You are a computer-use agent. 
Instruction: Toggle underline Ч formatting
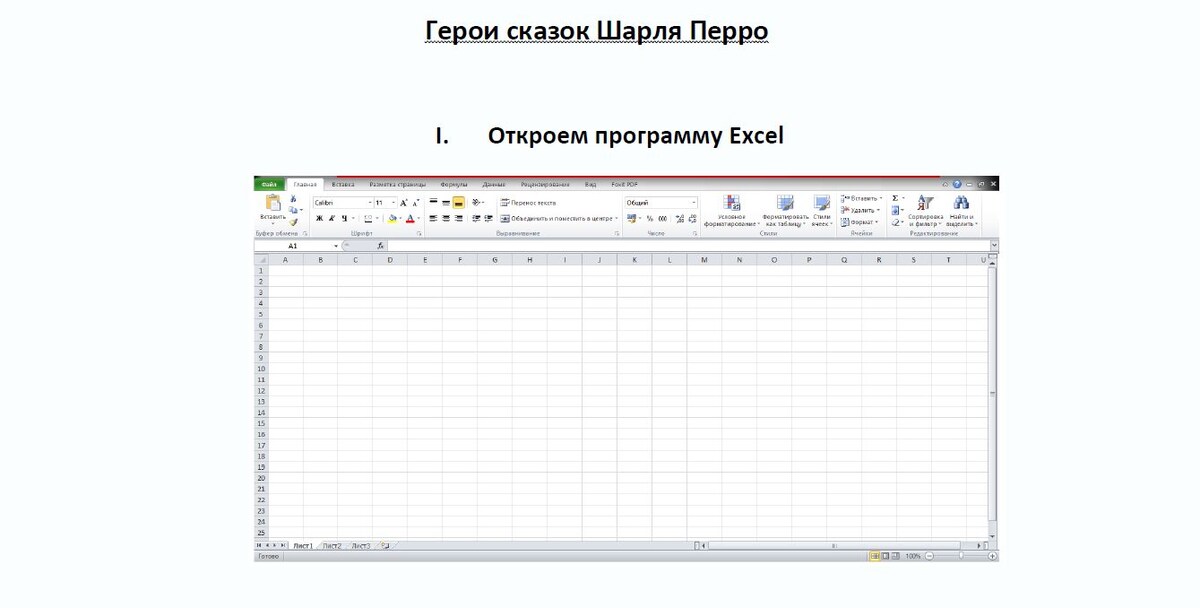pos(344,218)
